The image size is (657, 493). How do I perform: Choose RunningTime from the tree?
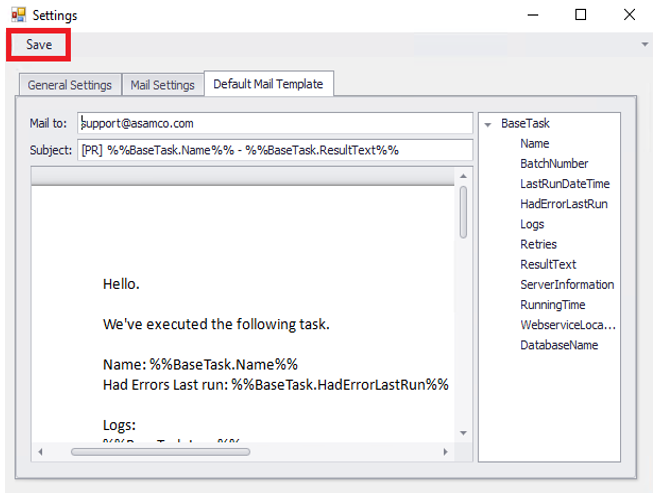552,304
